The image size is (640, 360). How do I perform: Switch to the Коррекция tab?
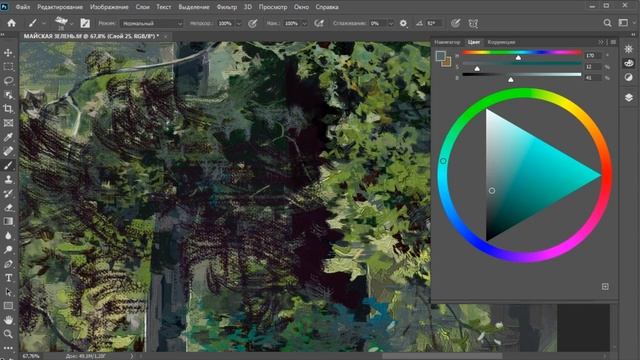(501, 42)
